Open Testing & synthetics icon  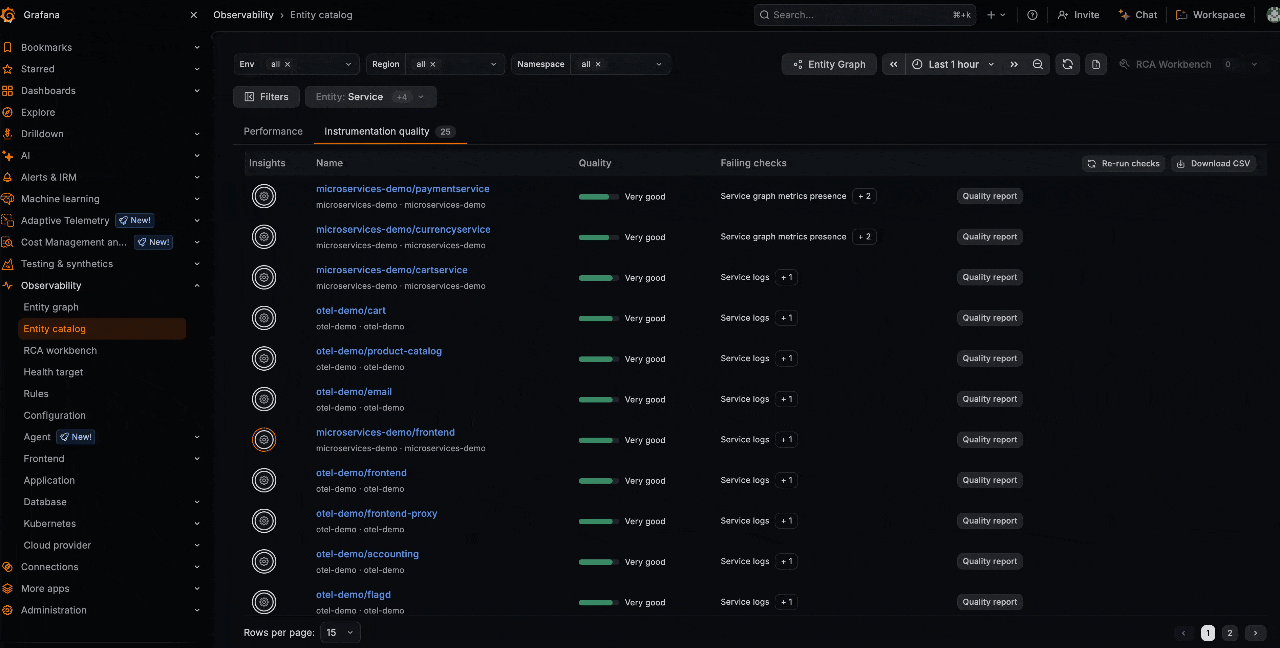pyautogui.click(x=8, y=264)
